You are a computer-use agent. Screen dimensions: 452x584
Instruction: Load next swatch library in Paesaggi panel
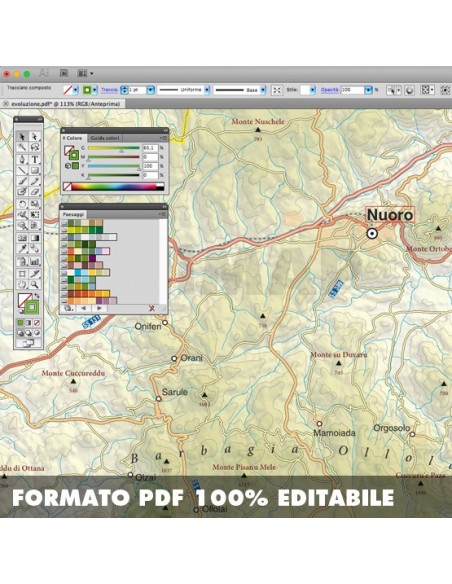pos(99,308)
